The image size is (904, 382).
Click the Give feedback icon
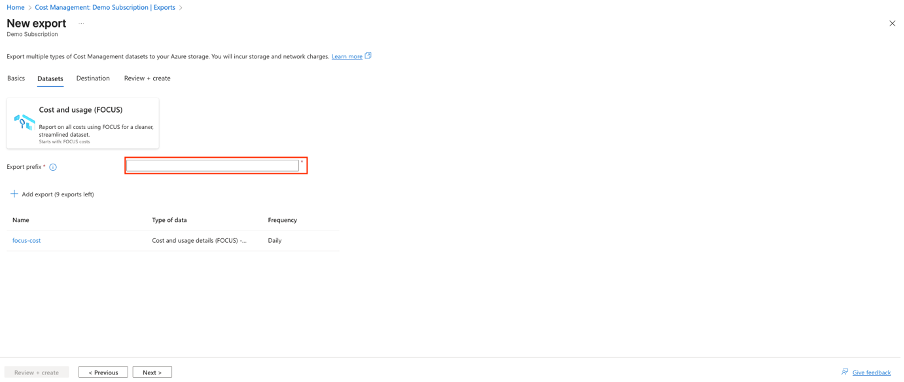tap(845, 372)
